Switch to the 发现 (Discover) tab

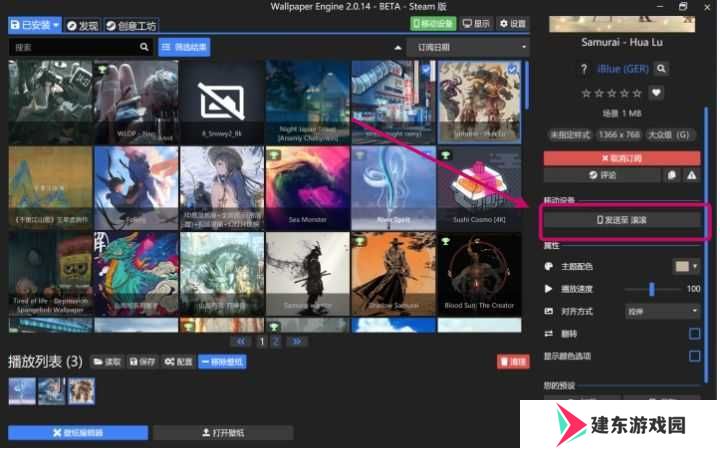[x=83, y=26]
